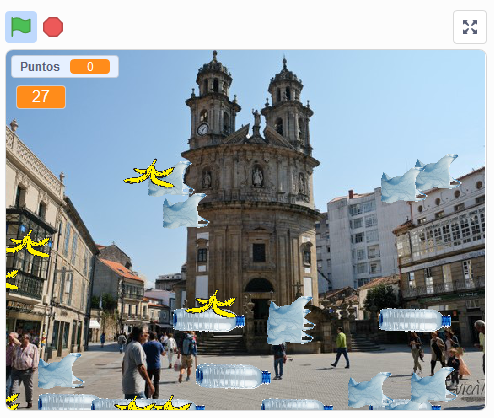
Task: Click plastic bag at lower left pavement
Action: point(60,371)
